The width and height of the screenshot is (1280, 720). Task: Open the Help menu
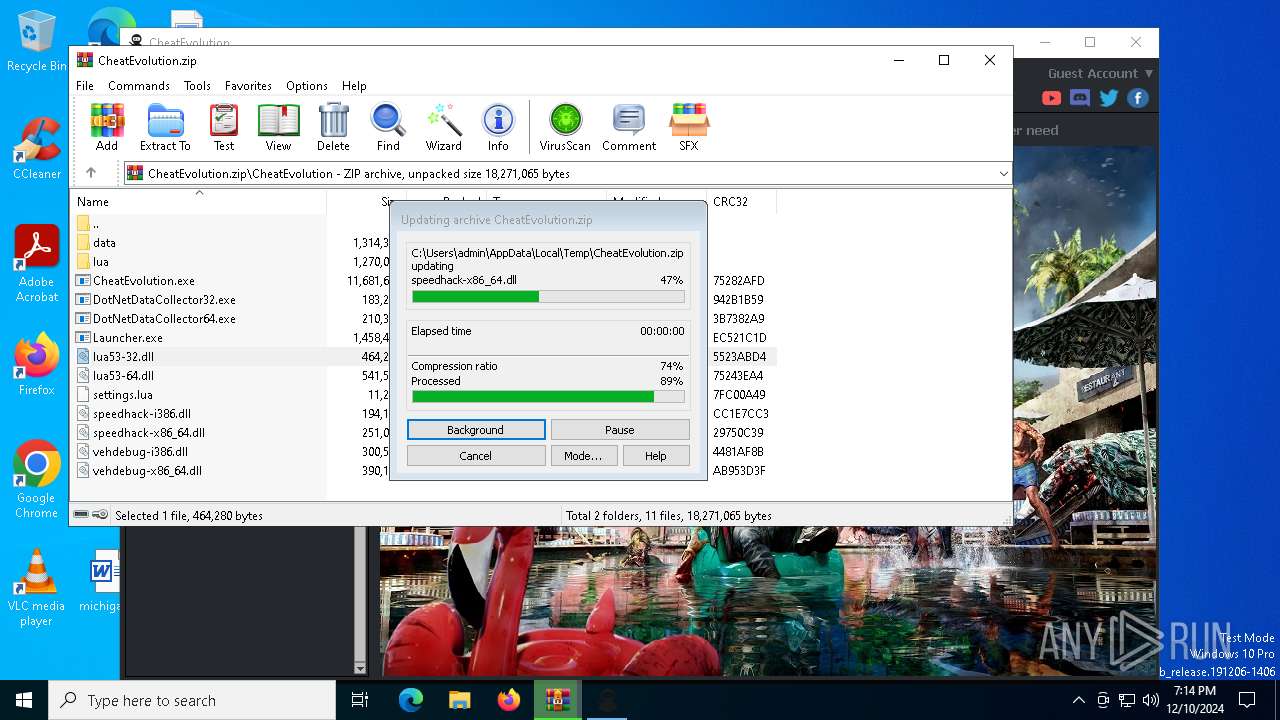(x=354, y=86)
